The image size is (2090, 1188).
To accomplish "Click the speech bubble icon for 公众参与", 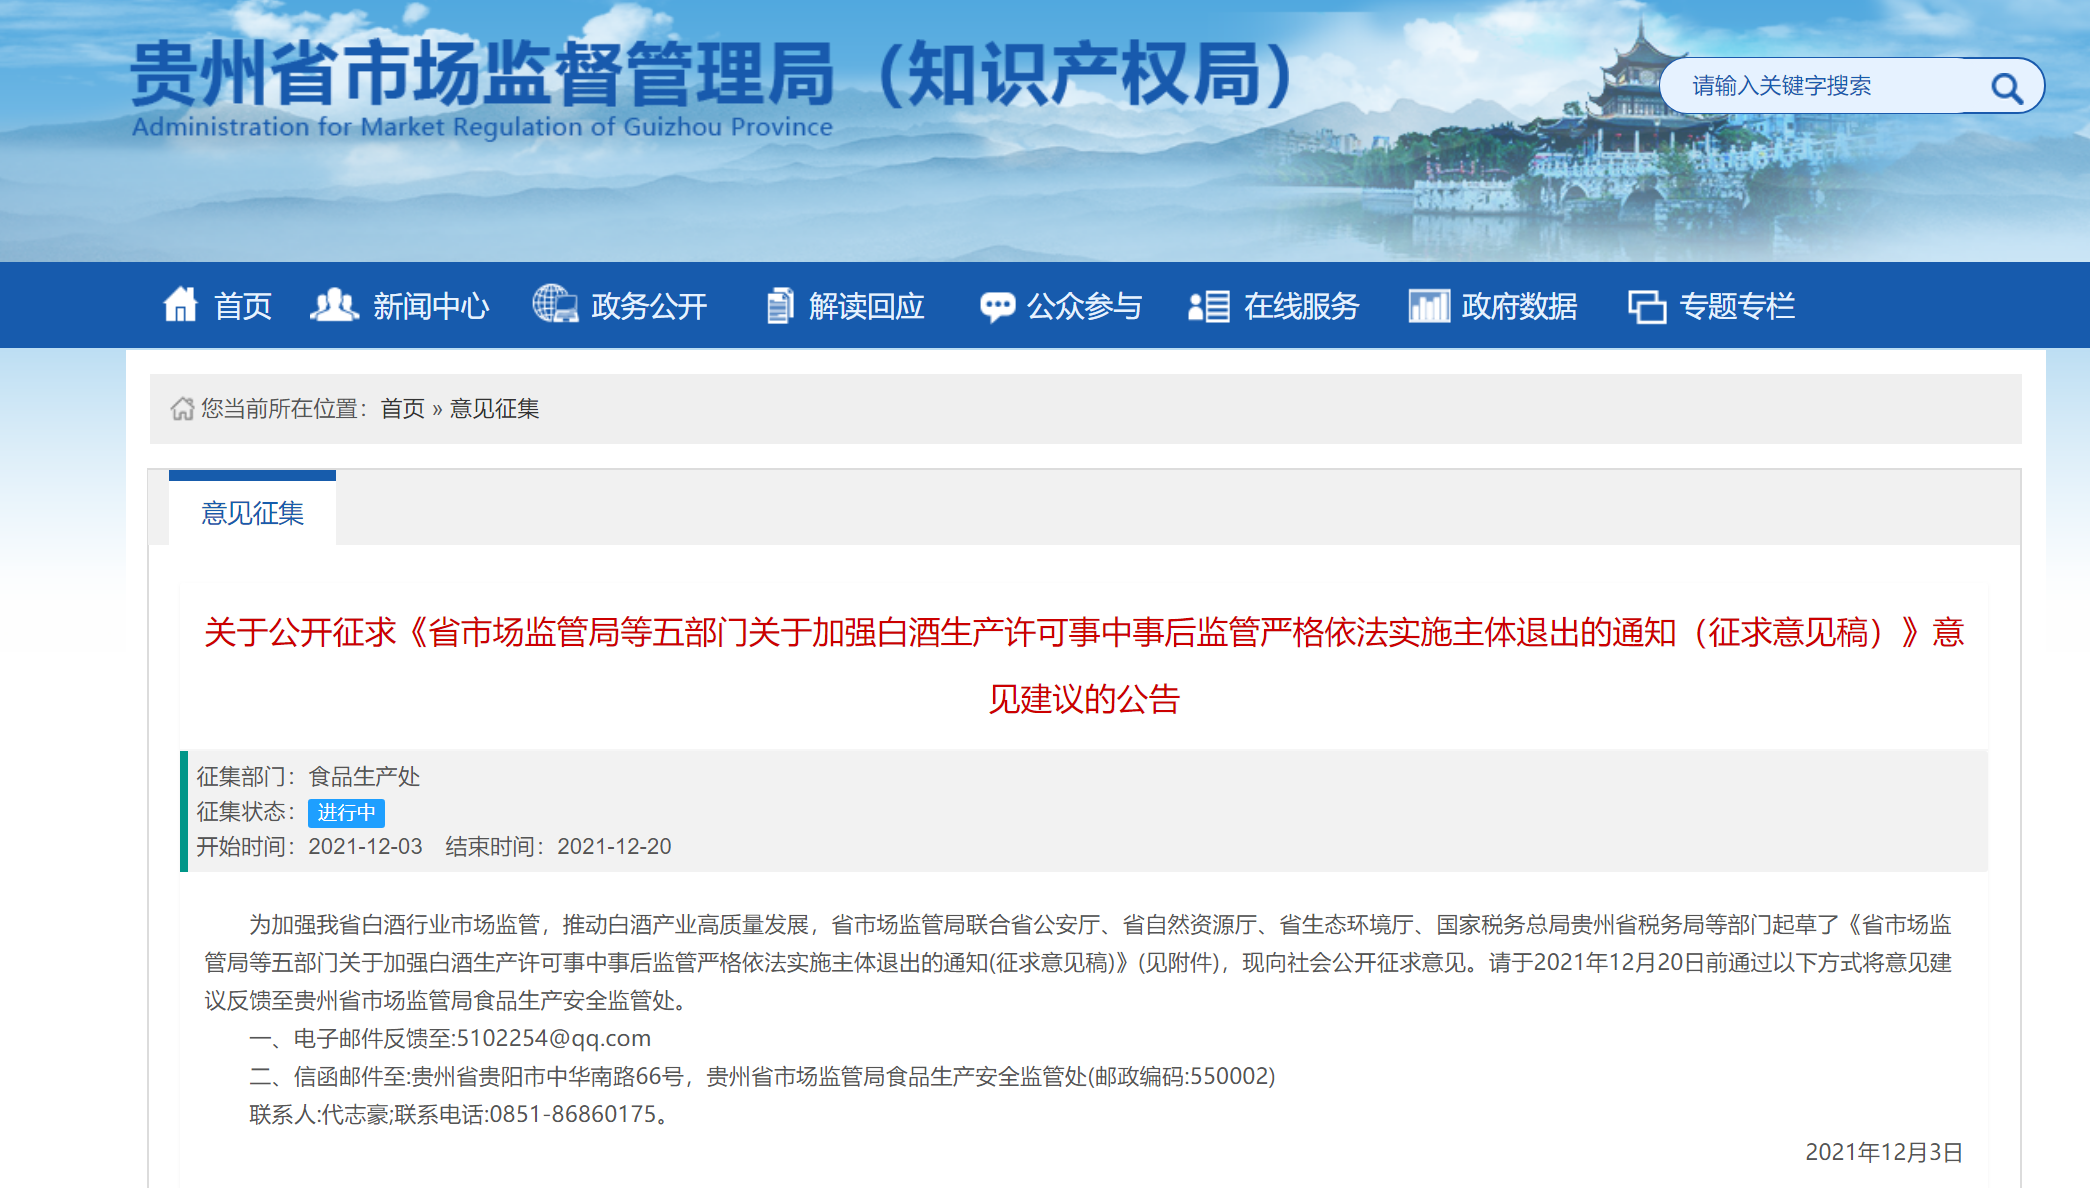I will pyautogui.click(x=997, y=306).
